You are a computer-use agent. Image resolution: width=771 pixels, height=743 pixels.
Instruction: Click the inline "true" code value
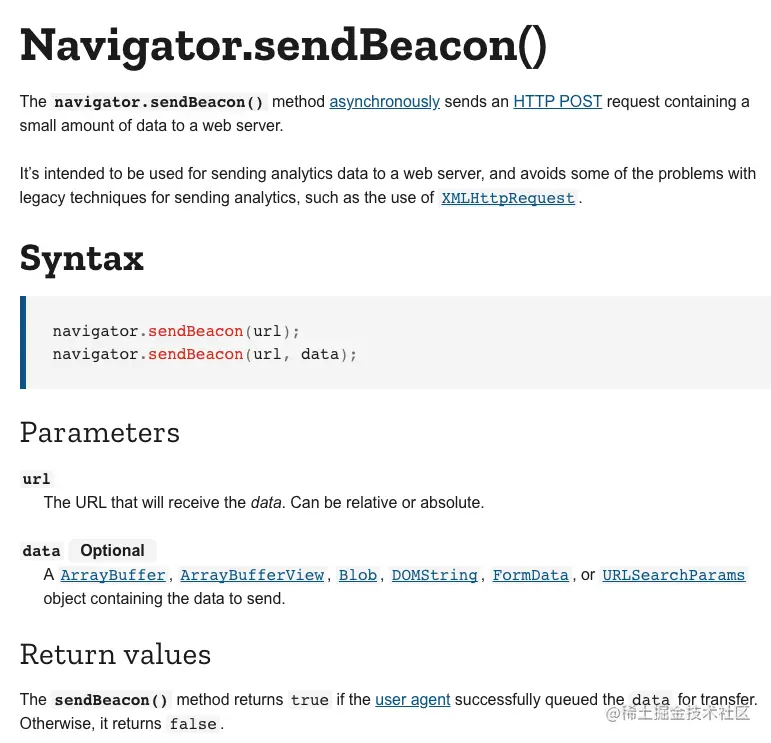310,700
